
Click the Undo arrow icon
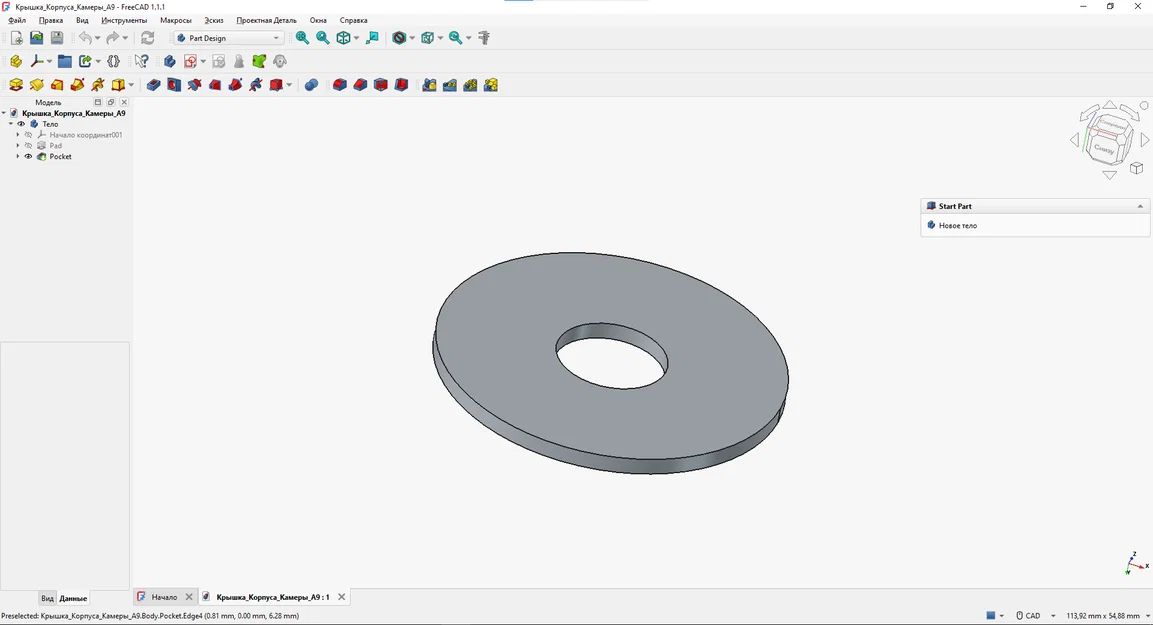click(x=85, y=38)
